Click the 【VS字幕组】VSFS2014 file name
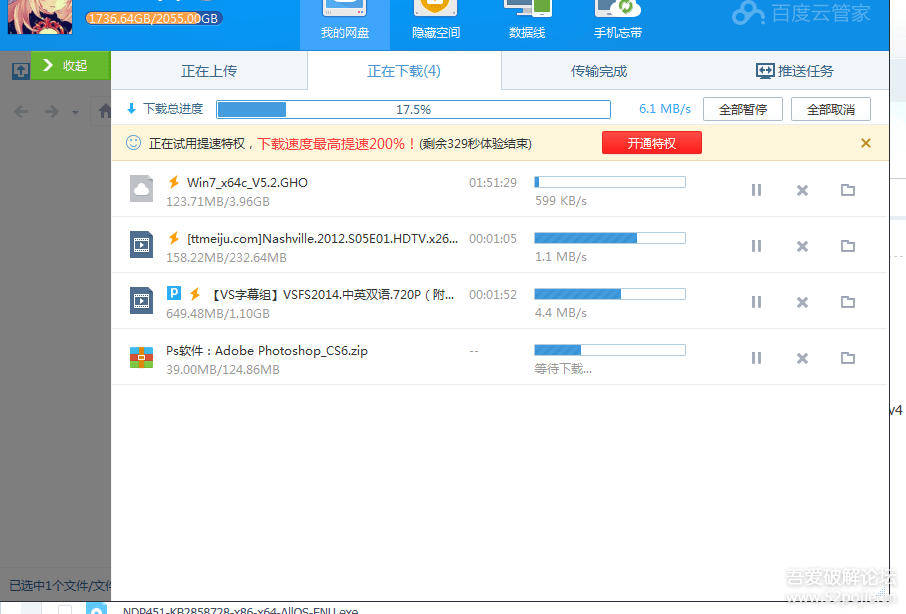Viewport: 906px width, 614px height. tap(332, 295)
